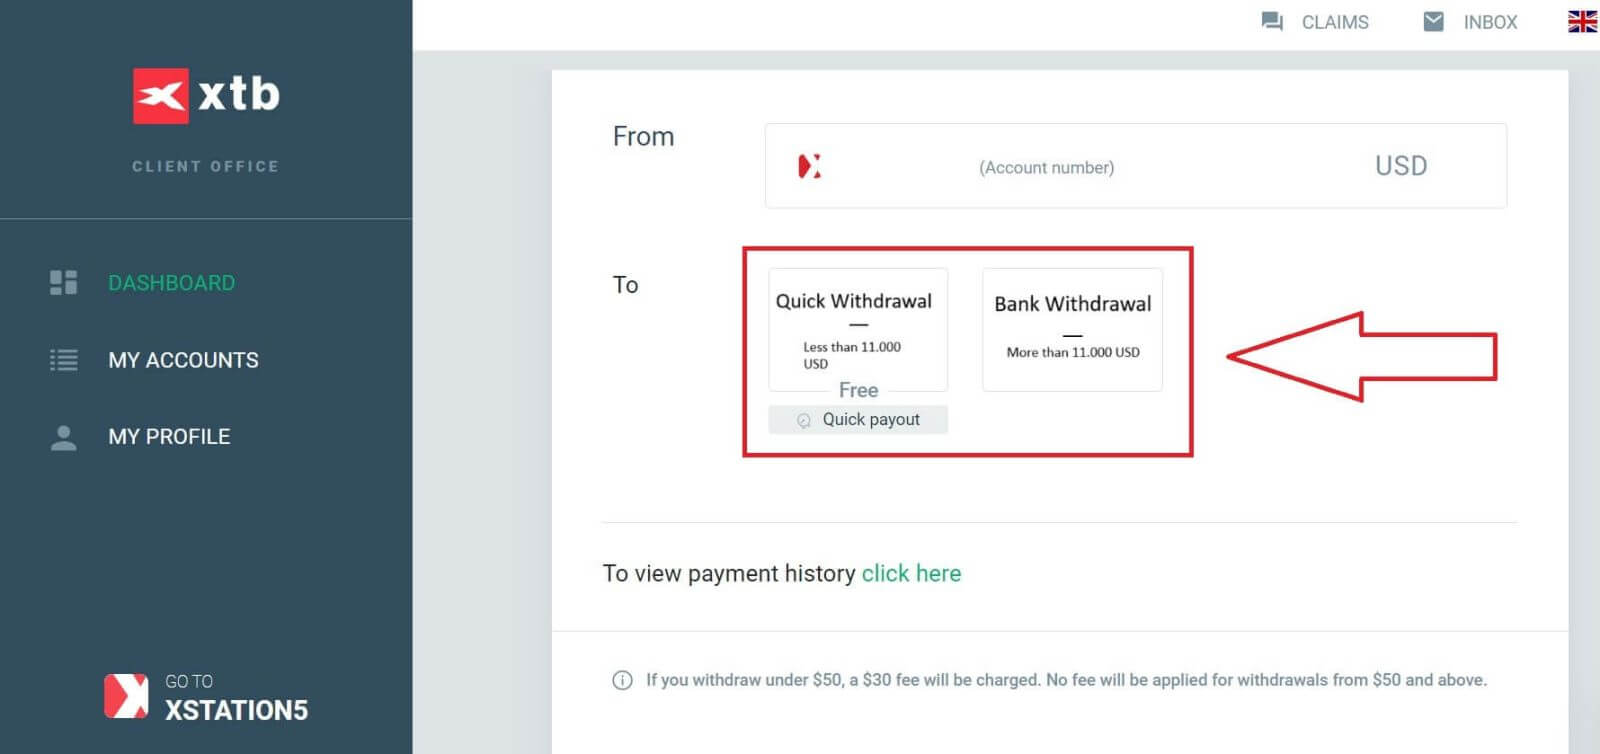Click the xStation5 logo icon
This screenshot has width=1600, height=754.
(126, 695)
